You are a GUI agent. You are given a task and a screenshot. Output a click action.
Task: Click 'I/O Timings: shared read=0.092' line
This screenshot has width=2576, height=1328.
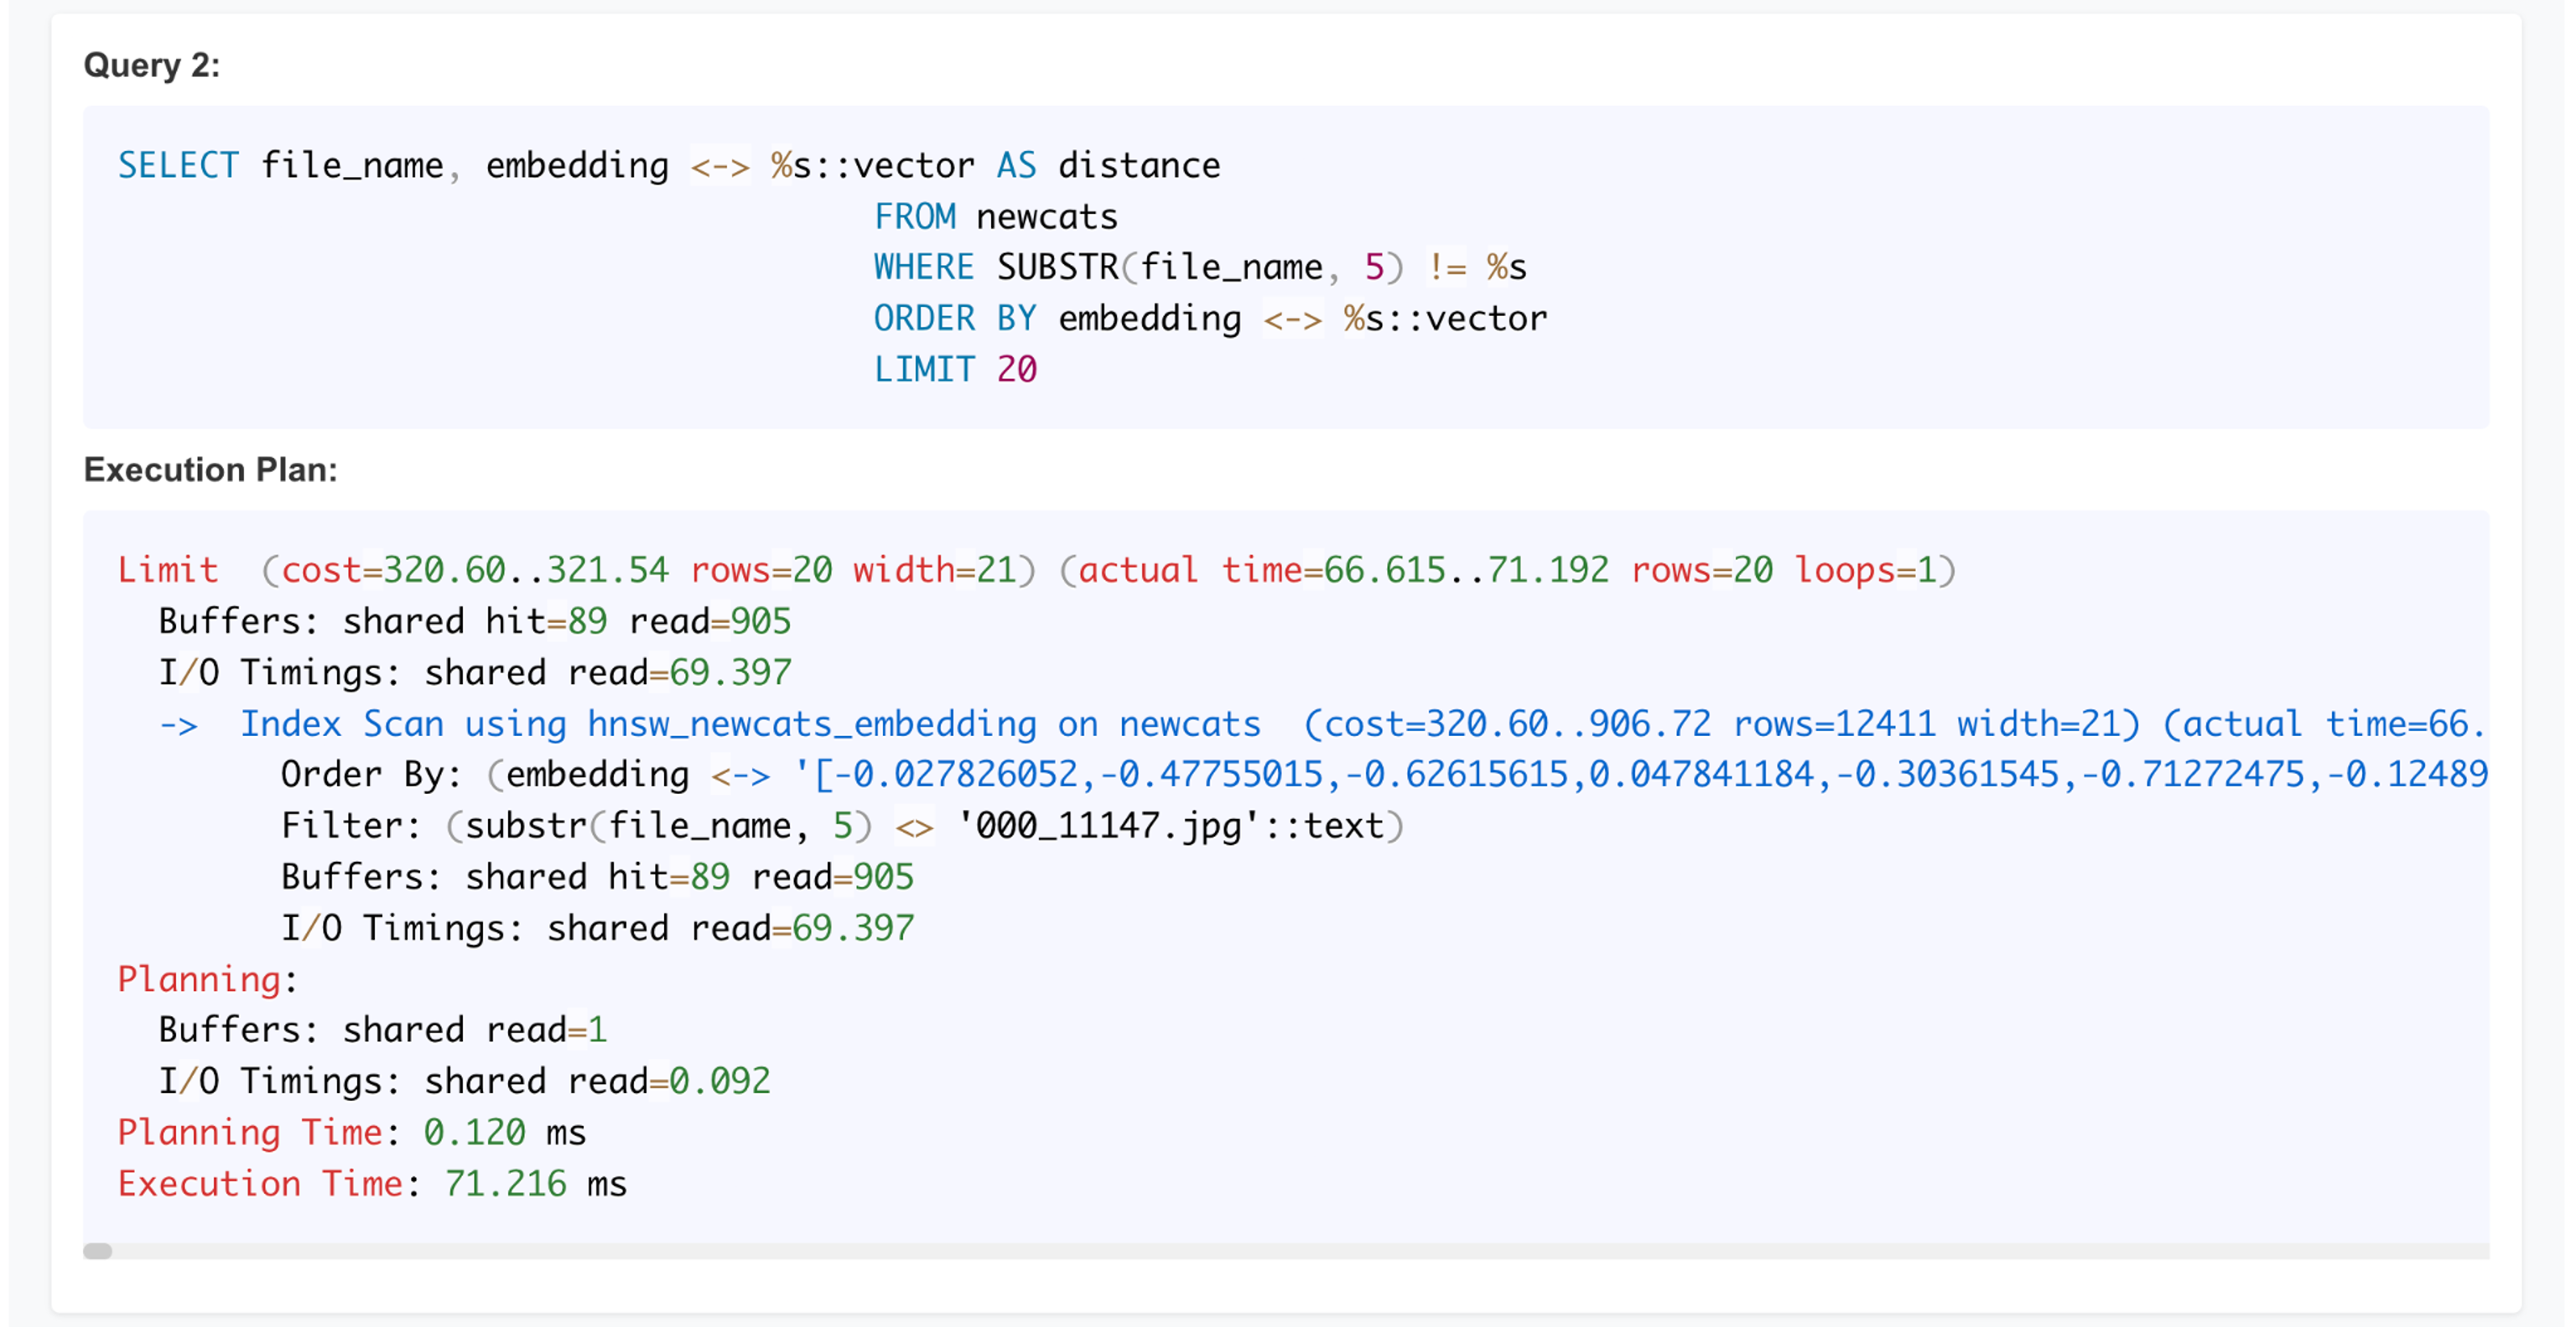pos(465,1082)
